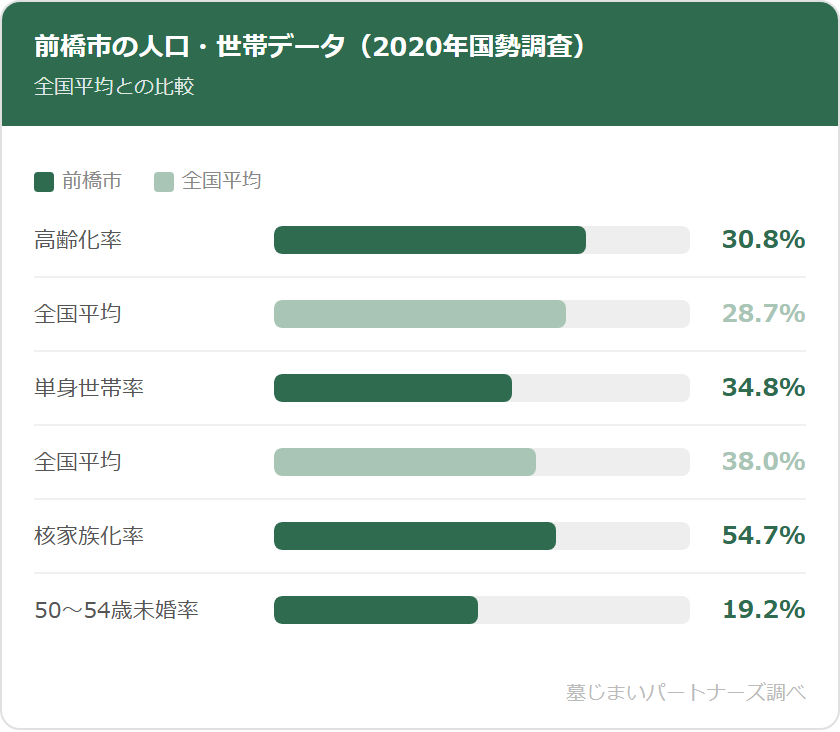Select the 38.0% national average value

pyautogui.click(x=763, y=462)
